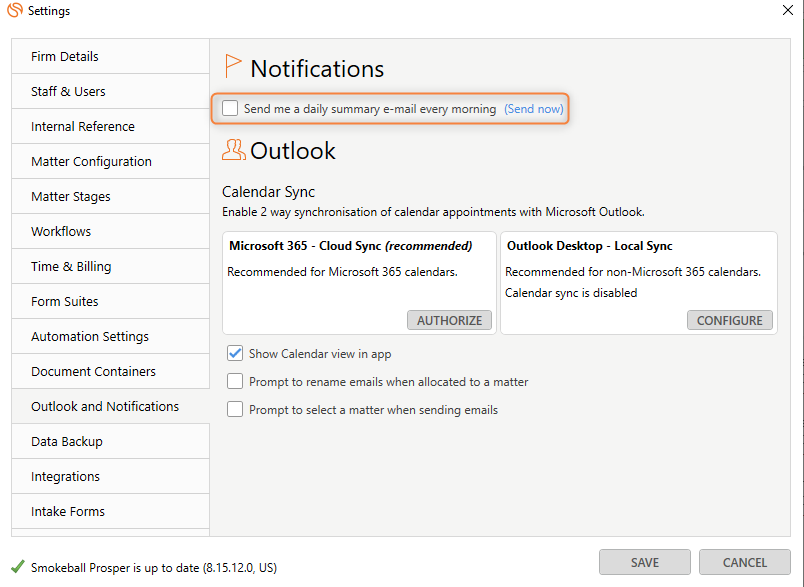Screen dimensions: 804x587
Task: Click the orange Notifications flag icon
Action: [233, 66]
